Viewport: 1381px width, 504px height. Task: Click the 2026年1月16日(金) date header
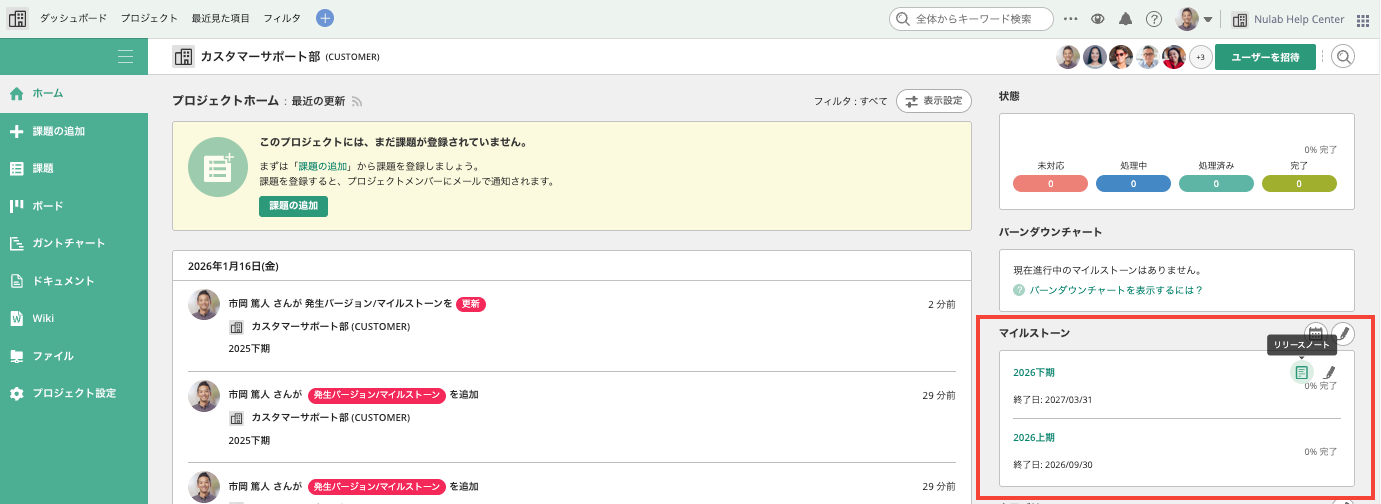click(x=233, y=266)
